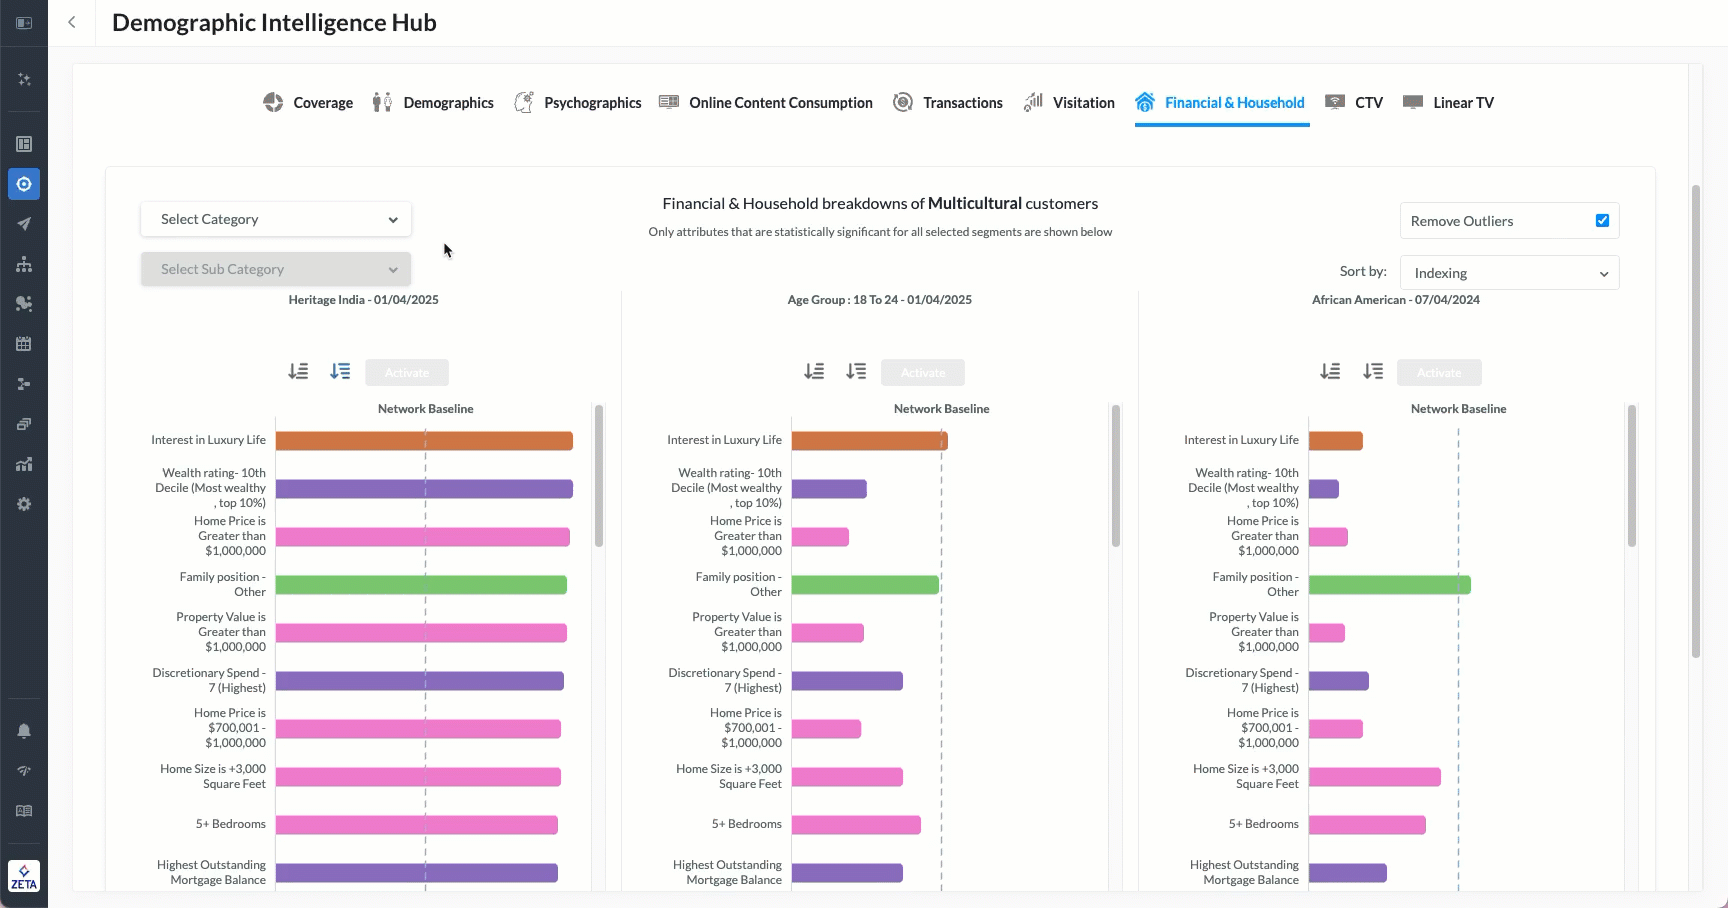Screen dimensions: 1728x908
Task: Click the orange Interest in Luxury Life bar for Heritage India
Action: pyautogui.click(x=423, y=441)
